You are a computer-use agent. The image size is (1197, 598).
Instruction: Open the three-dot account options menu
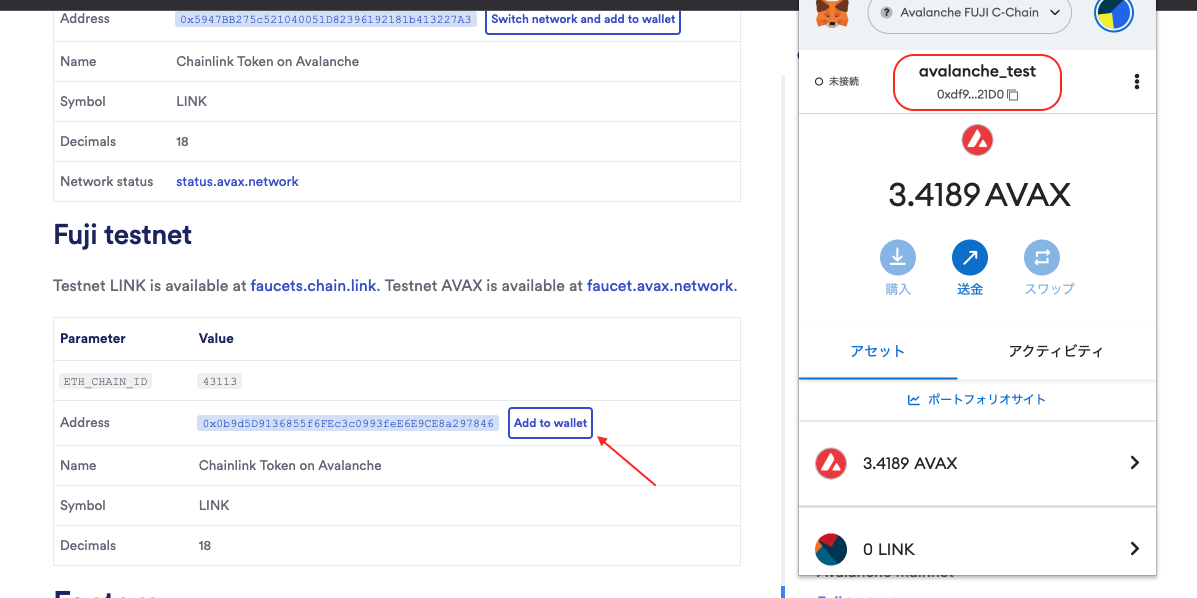(x=1137, y=82)
